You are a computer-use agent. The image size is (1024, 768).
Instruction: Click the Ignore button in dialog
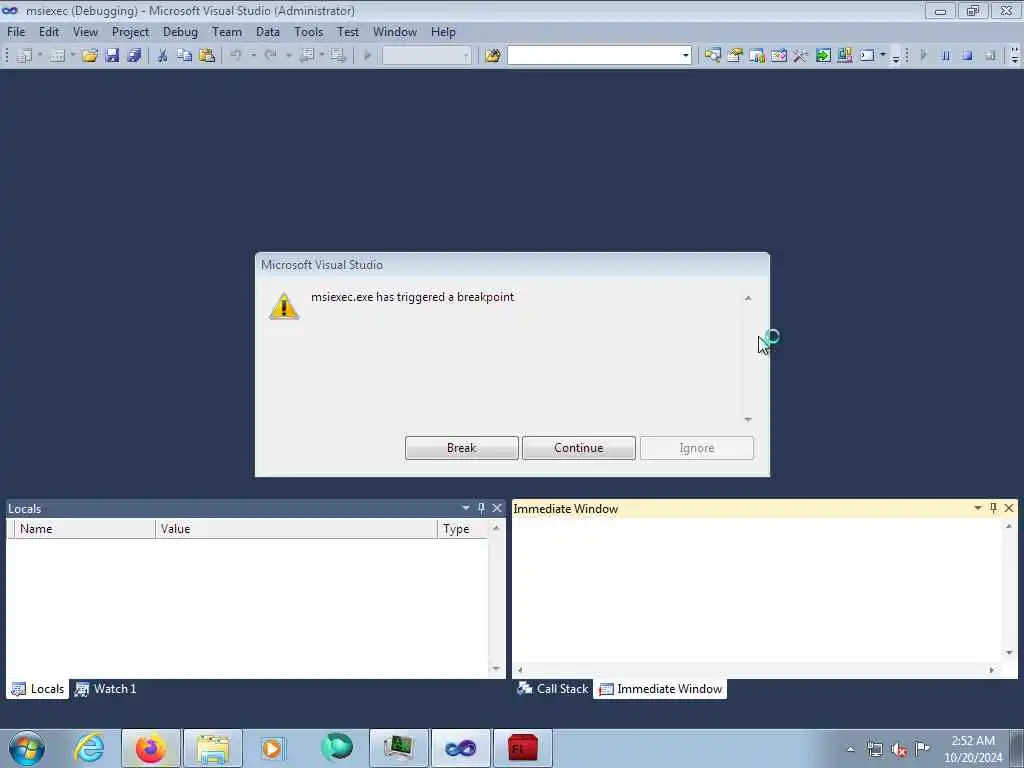point(697,448)
